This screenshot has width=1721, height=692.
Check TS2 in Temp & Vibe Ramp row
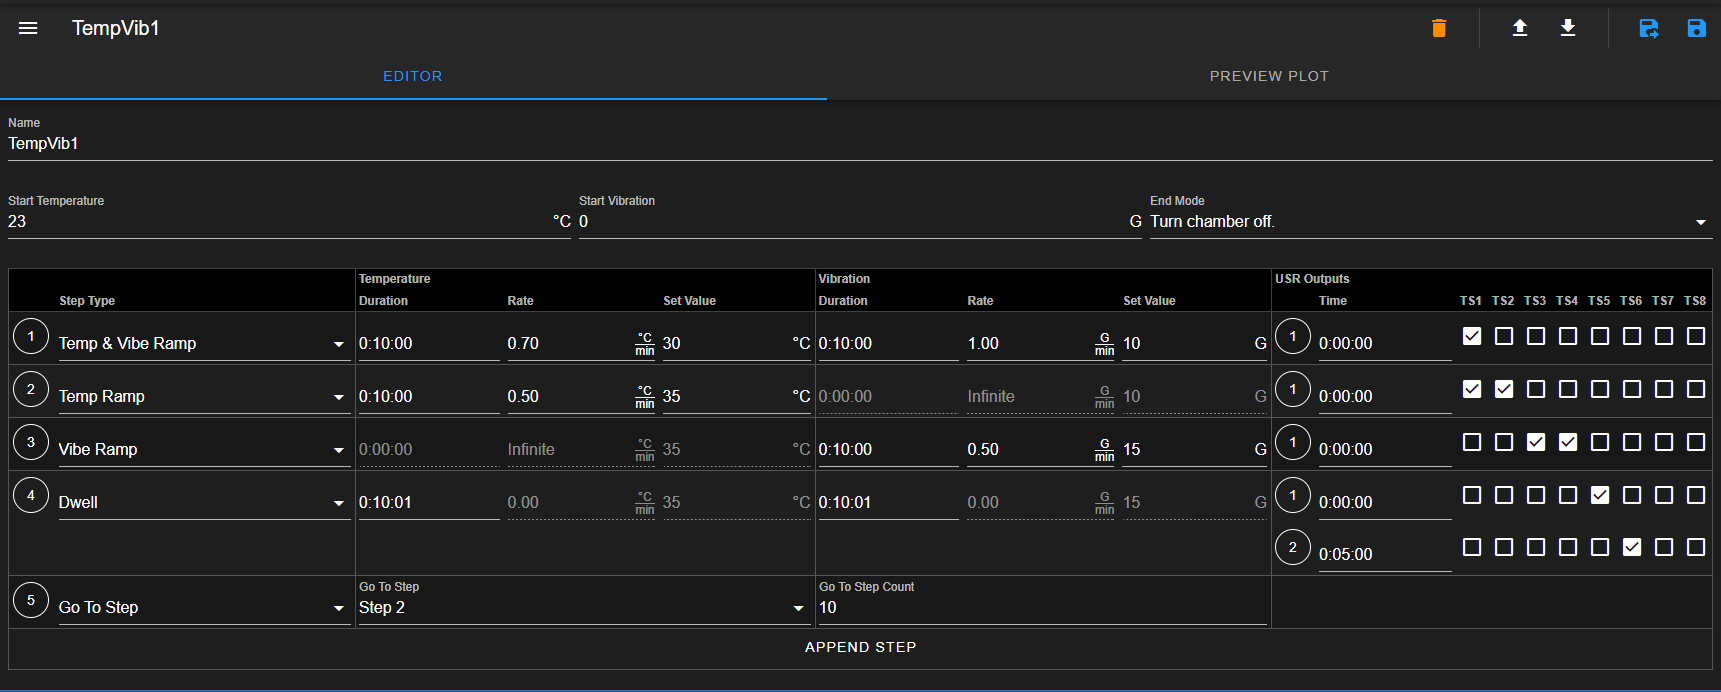point(1504,336)
